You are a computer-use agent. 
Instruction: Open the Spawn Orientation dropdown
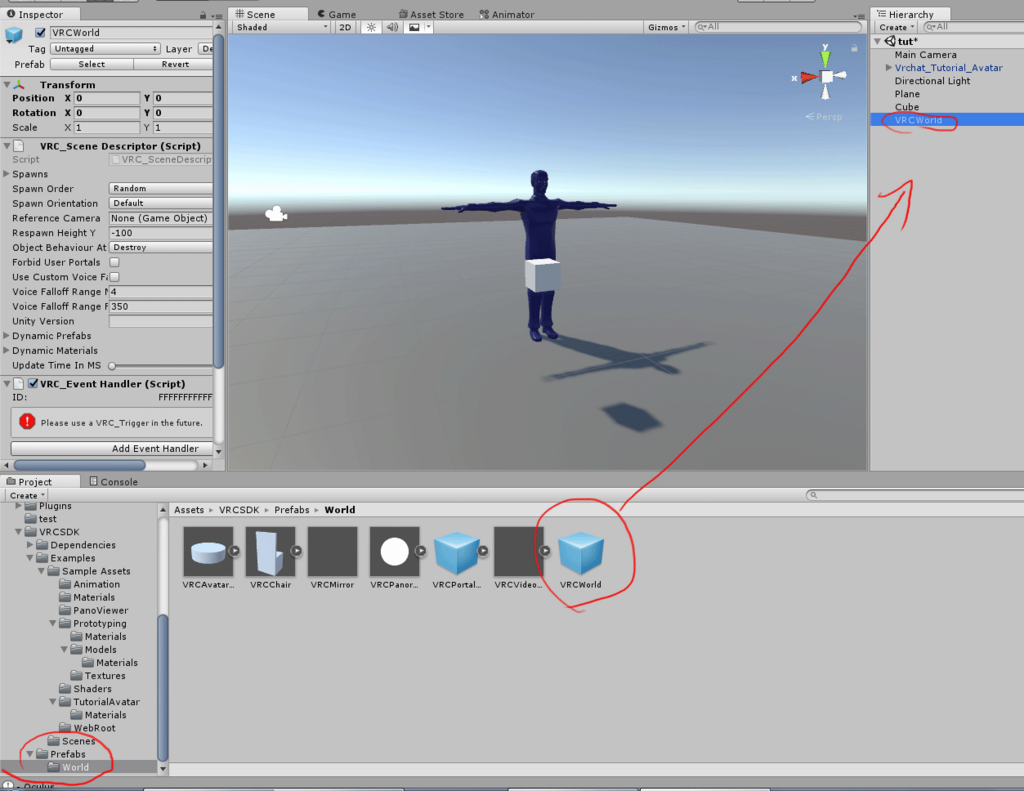tap(161, 203)
